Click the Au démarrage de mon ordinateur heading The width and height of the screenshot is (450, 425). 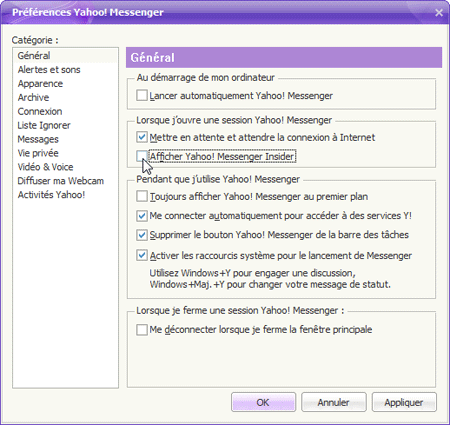[x=206, y=78]
